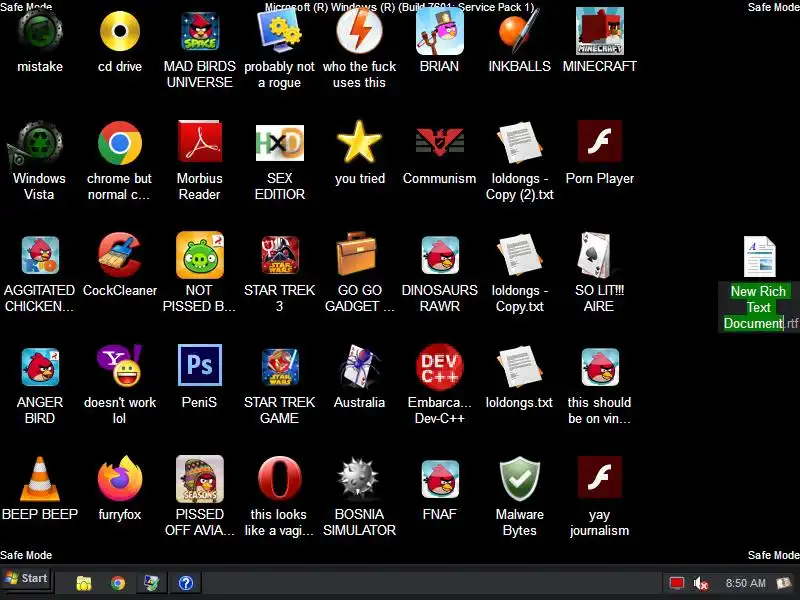
Task: Click into the 'New Rich Text Document' rename field
Action: 759,307
